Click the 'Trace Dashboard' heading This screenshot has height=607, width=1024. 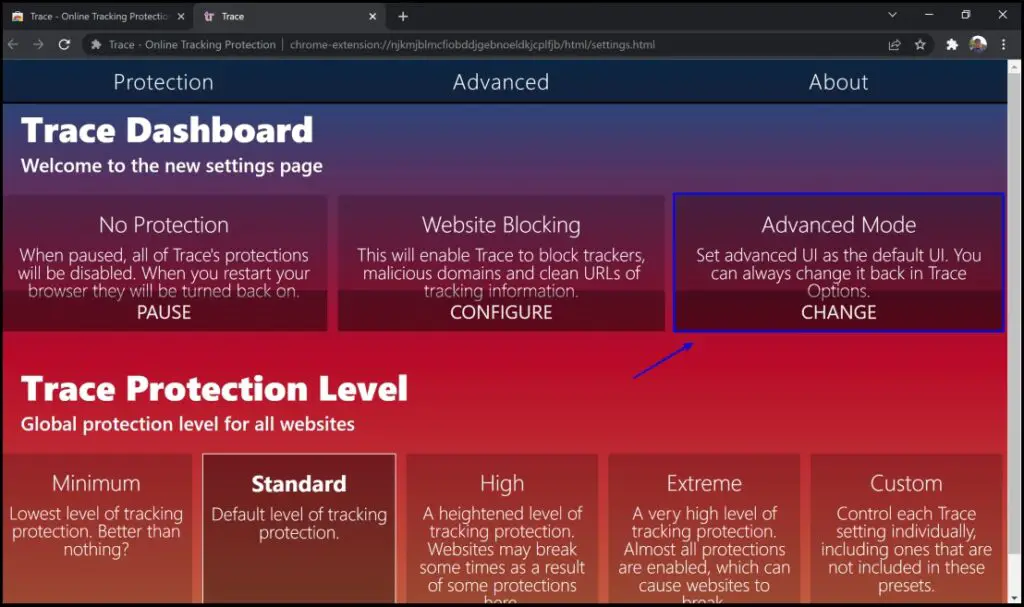coord(167,130)
